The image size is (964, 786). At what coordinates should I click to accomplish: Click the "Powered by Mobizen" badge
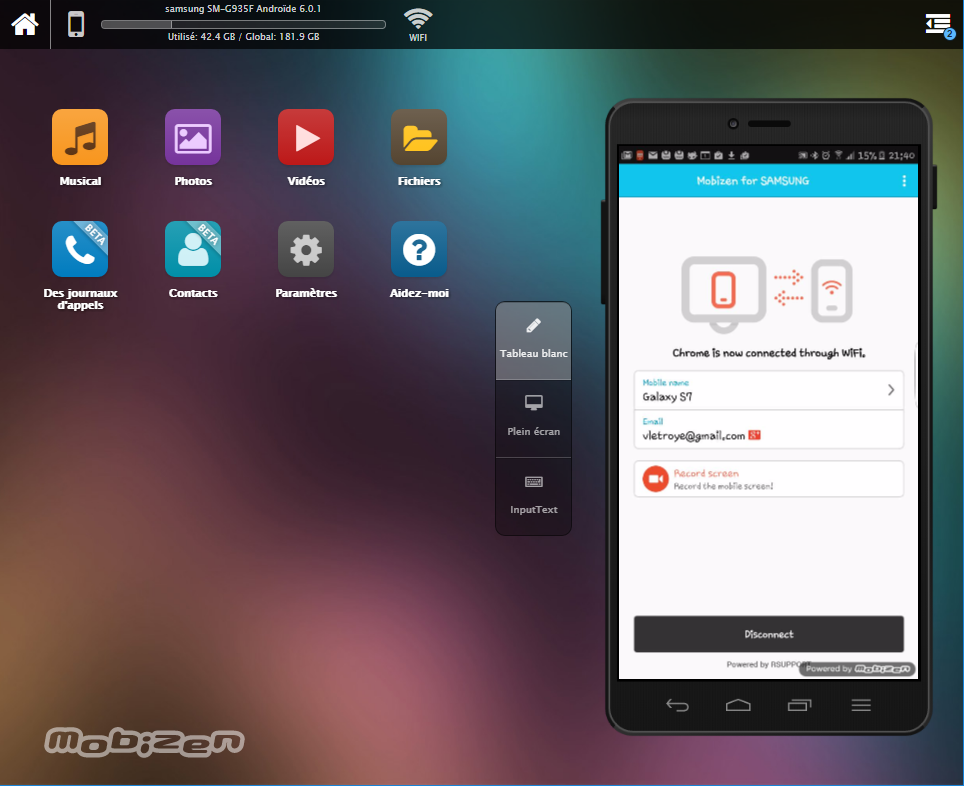[857, 669]
